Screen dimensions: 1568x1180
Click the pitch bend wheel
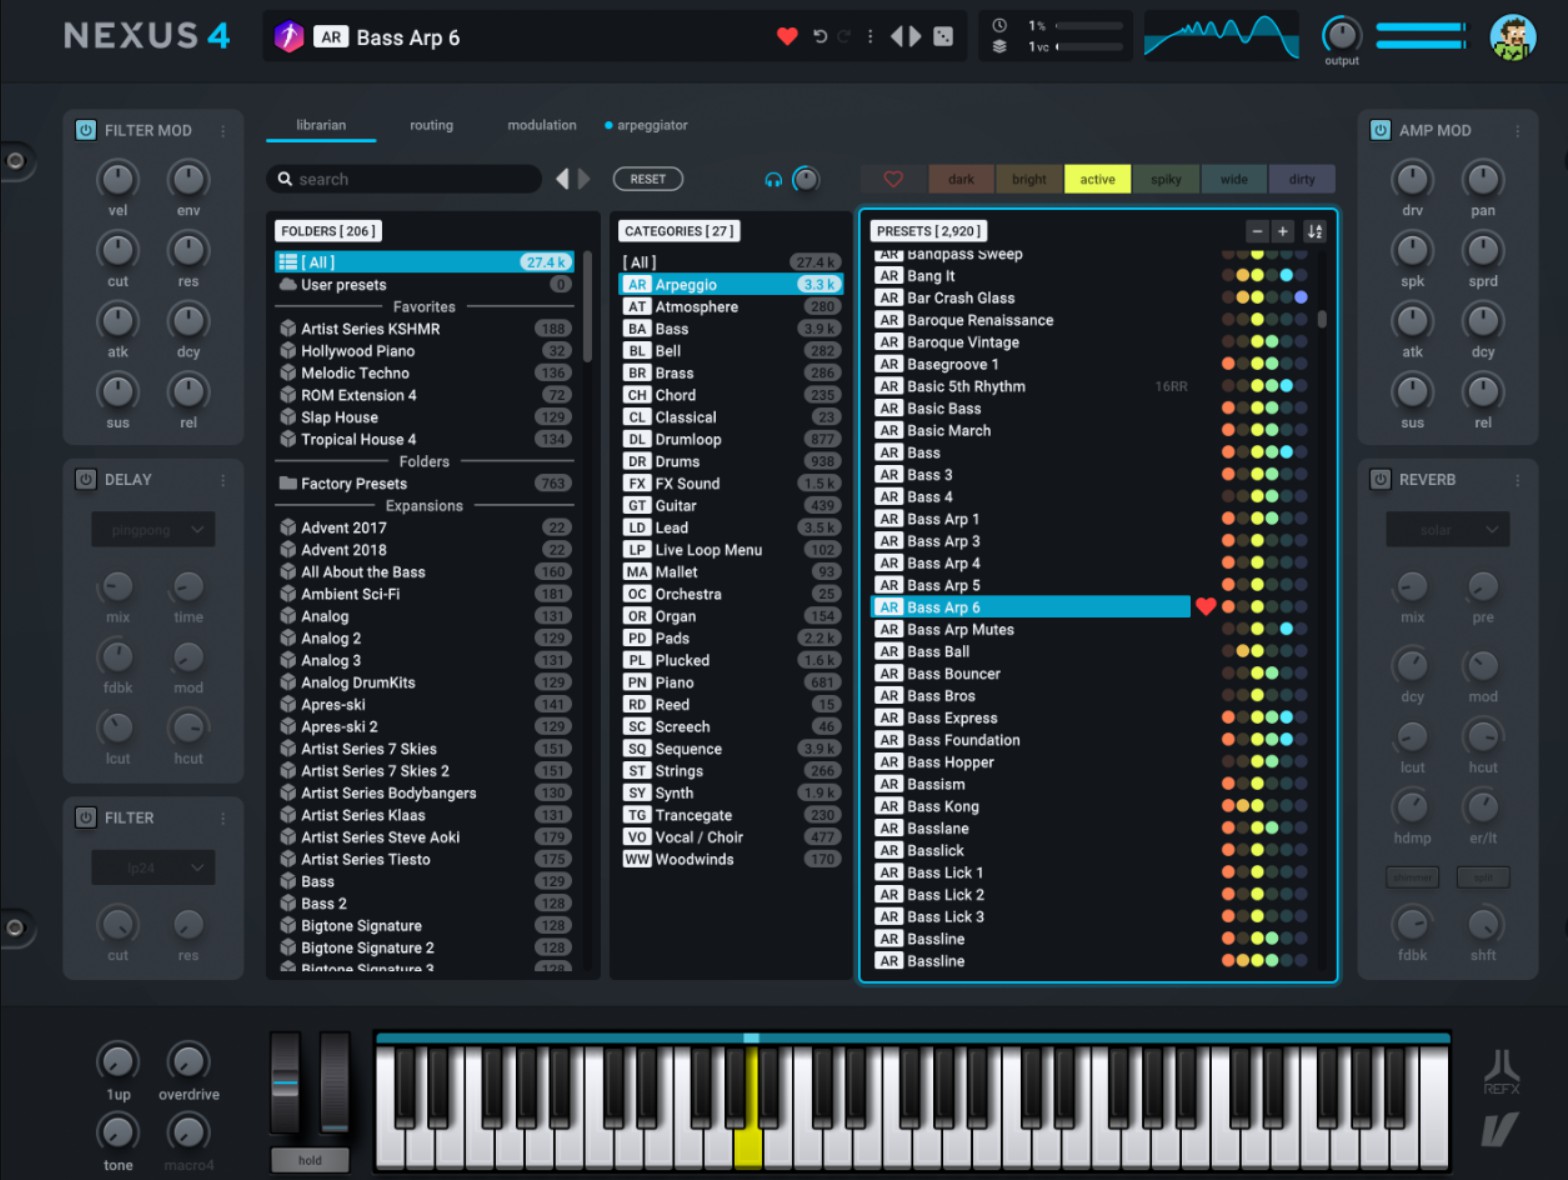(285, 1085)
